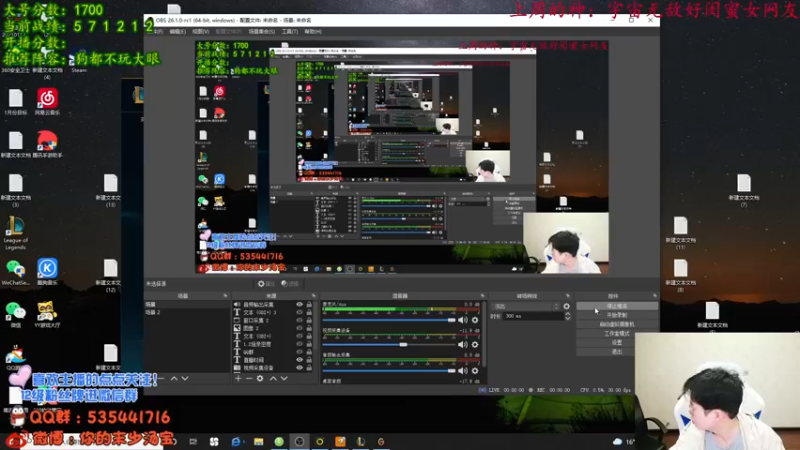Open 网易云音乐 desktop icon

(47, 101)
